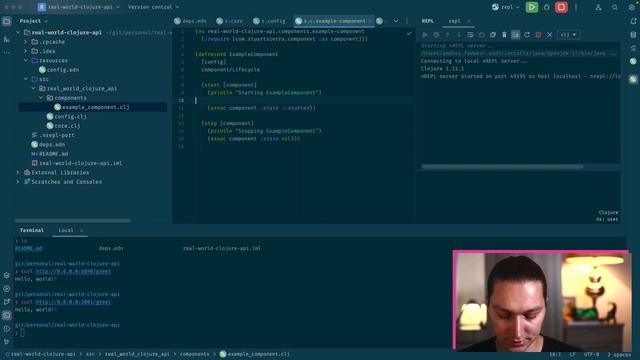
Task: Click the REPL toolbar execute arrow icon
Action: (425, 35)
